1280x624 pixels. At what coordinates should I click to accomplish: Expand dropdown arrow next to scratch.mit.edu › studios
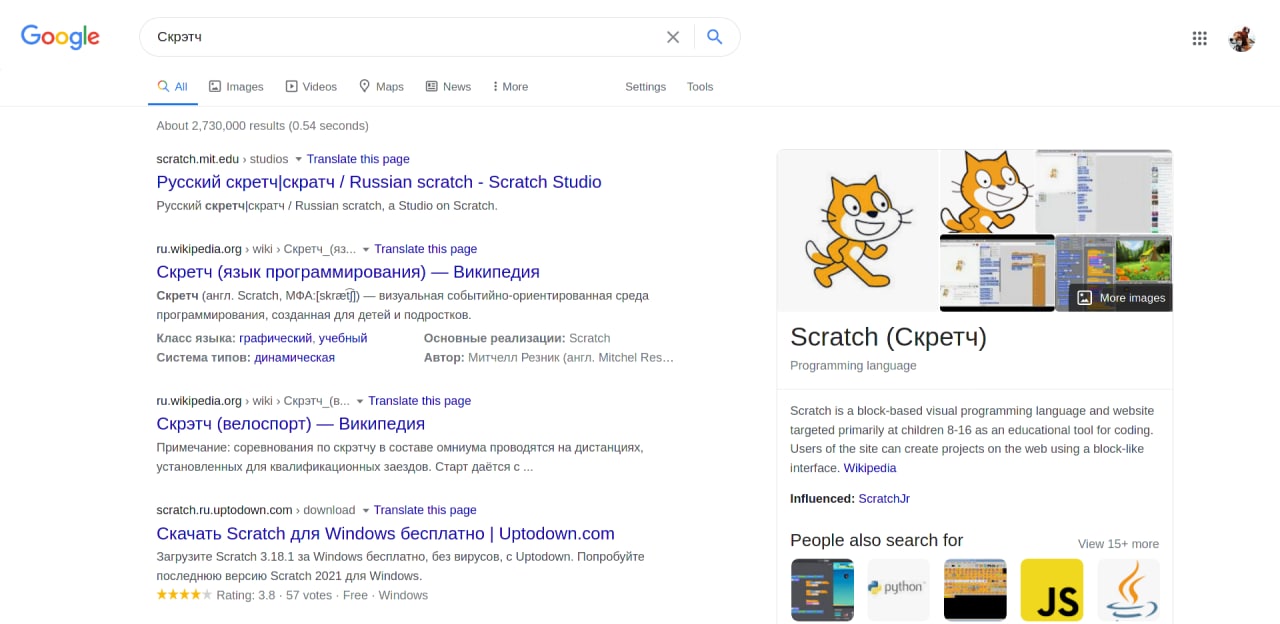(x=297, y=160)
